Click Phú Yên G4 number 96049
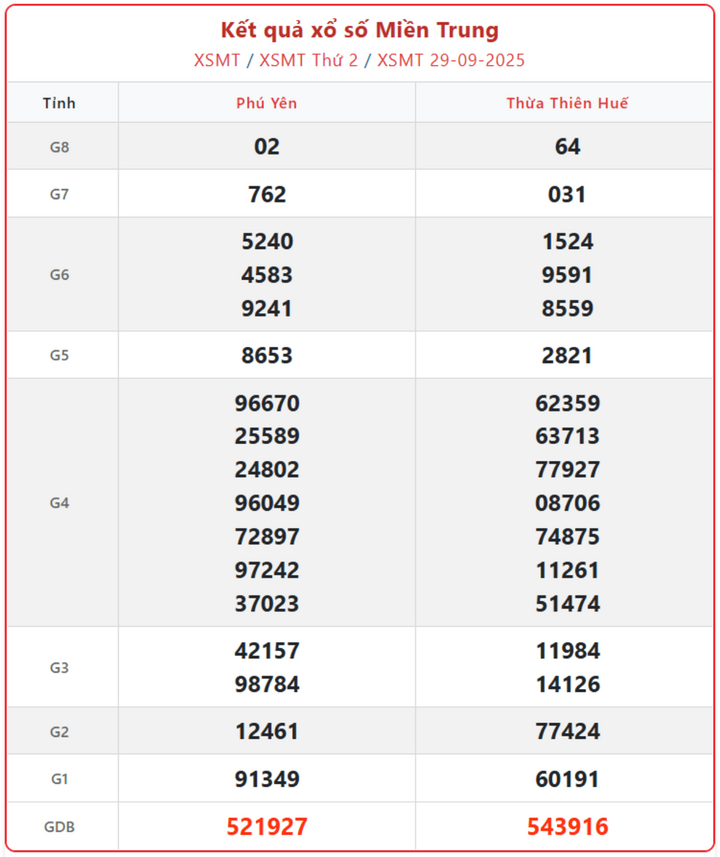Viewport: 720px width, 857px height. tap(267, 503)
